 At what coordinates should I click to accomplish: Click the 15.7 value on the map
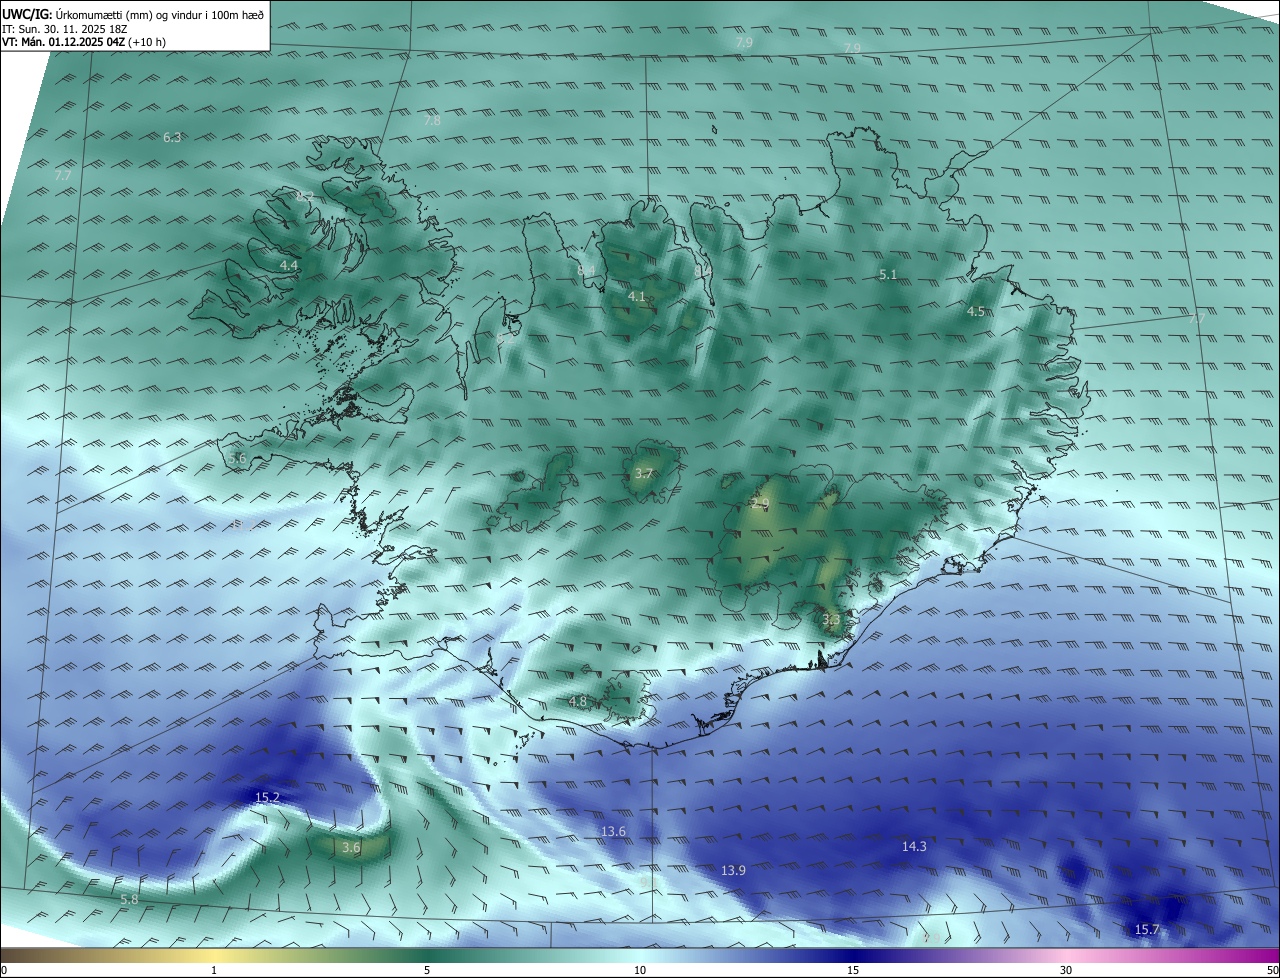pyautogui.click(x=1147, y=930)
